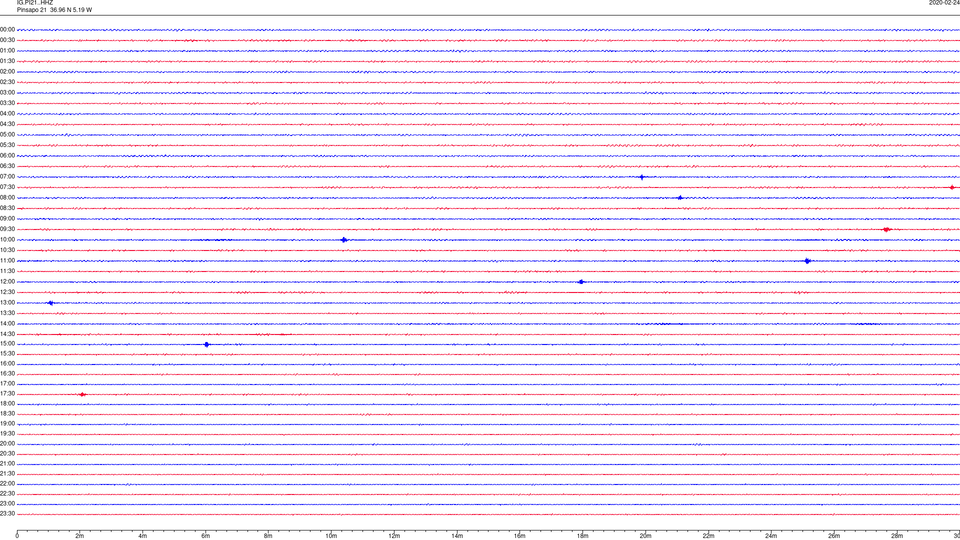Select the 02:30 time row label
960x540 pixels.
click(x=7, y=82)
